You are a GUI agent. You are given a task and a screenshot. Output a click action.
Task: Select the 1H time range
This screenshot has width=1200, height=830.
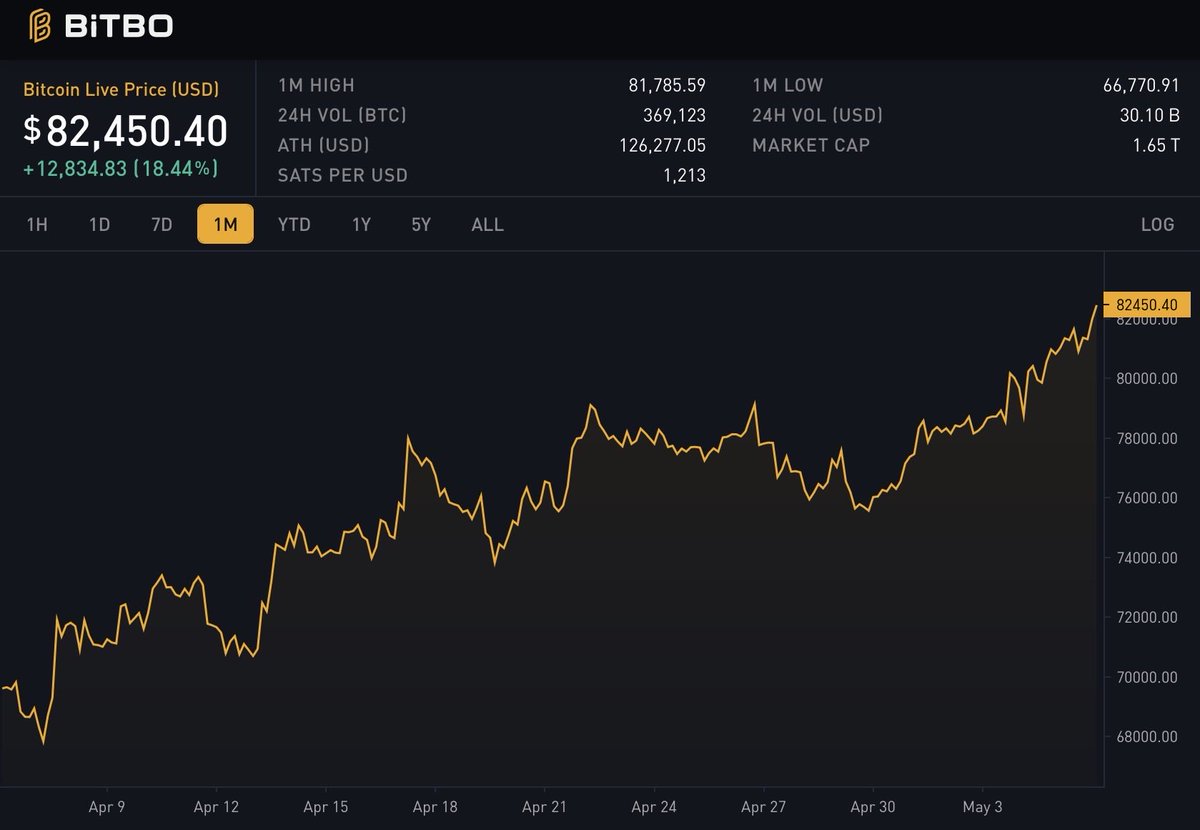coord(37,224)
